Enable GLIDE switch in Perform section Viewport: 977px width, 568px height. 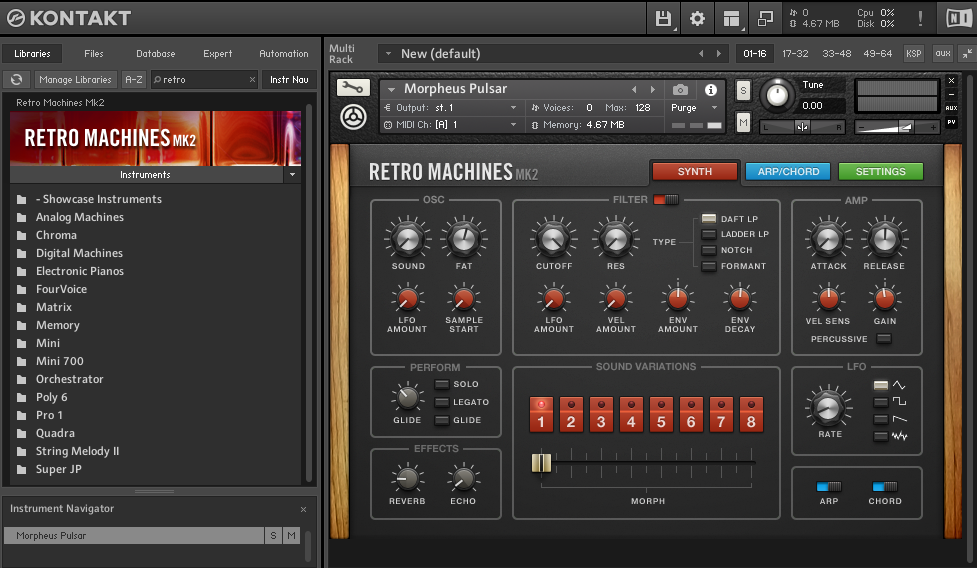point(442,420)
